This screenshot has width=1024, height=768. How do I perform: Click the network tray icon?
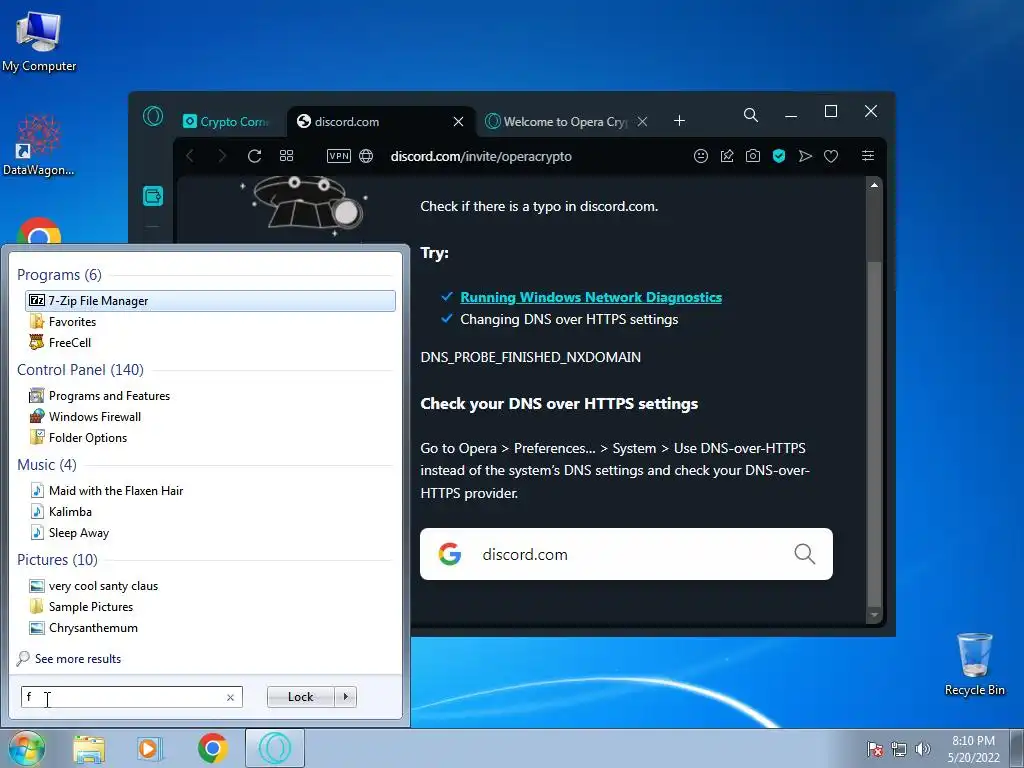click(x=899, y=749)
